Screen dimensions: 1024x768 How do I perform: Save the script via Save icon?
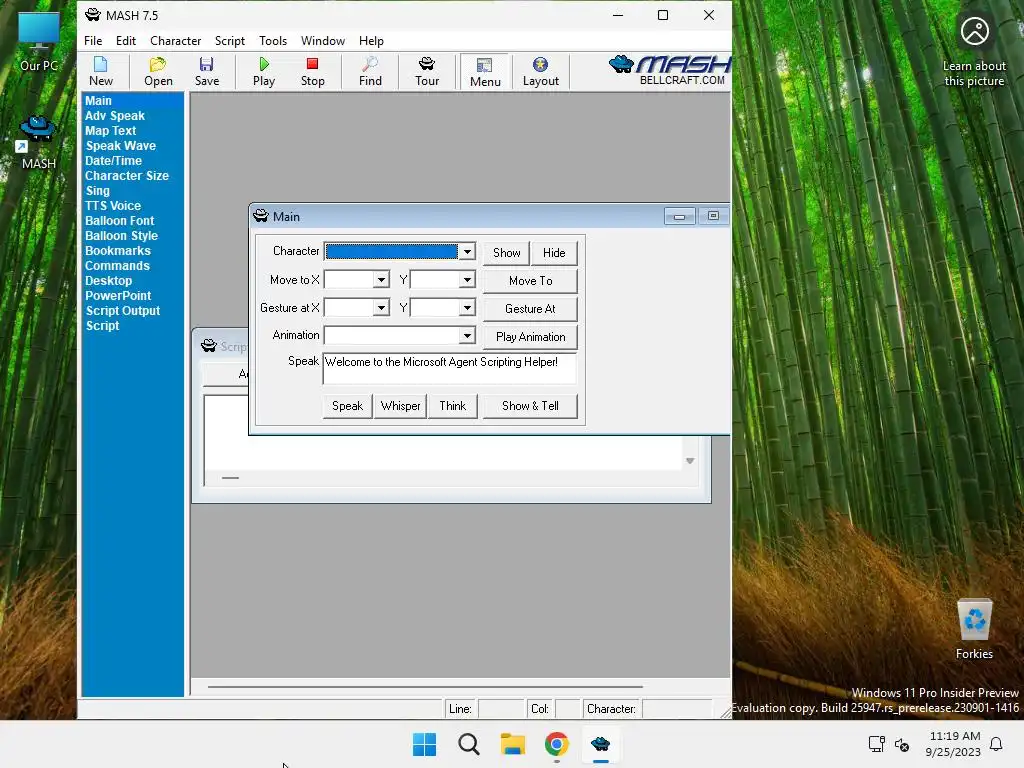(x=206, y=71)
